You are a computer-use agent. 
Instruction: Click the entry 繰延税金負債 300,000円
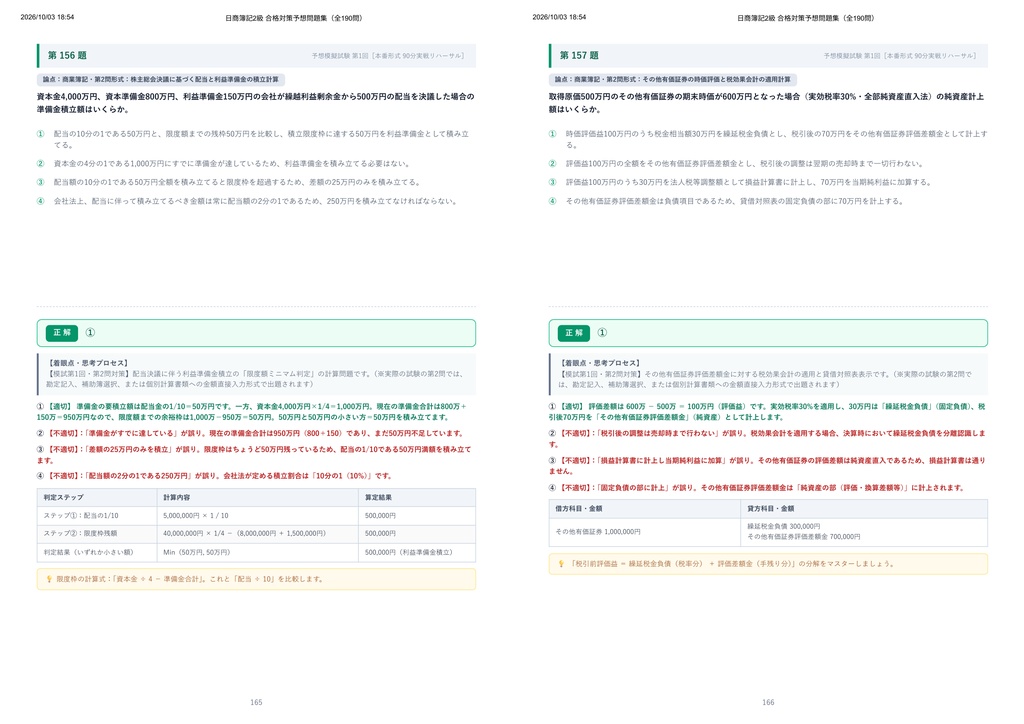point(784,526)
